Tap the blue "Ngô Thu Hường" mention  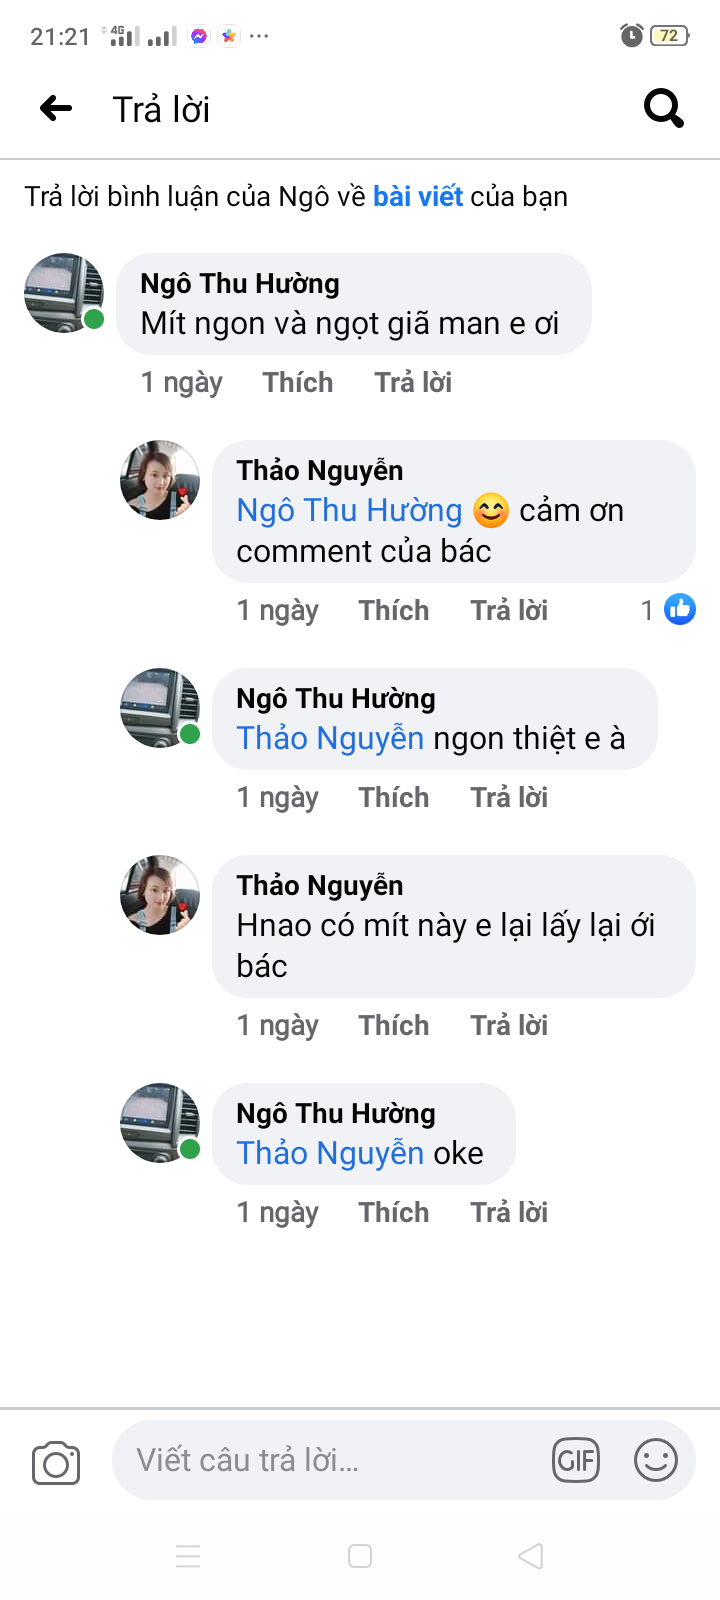[x=349, y=510]
